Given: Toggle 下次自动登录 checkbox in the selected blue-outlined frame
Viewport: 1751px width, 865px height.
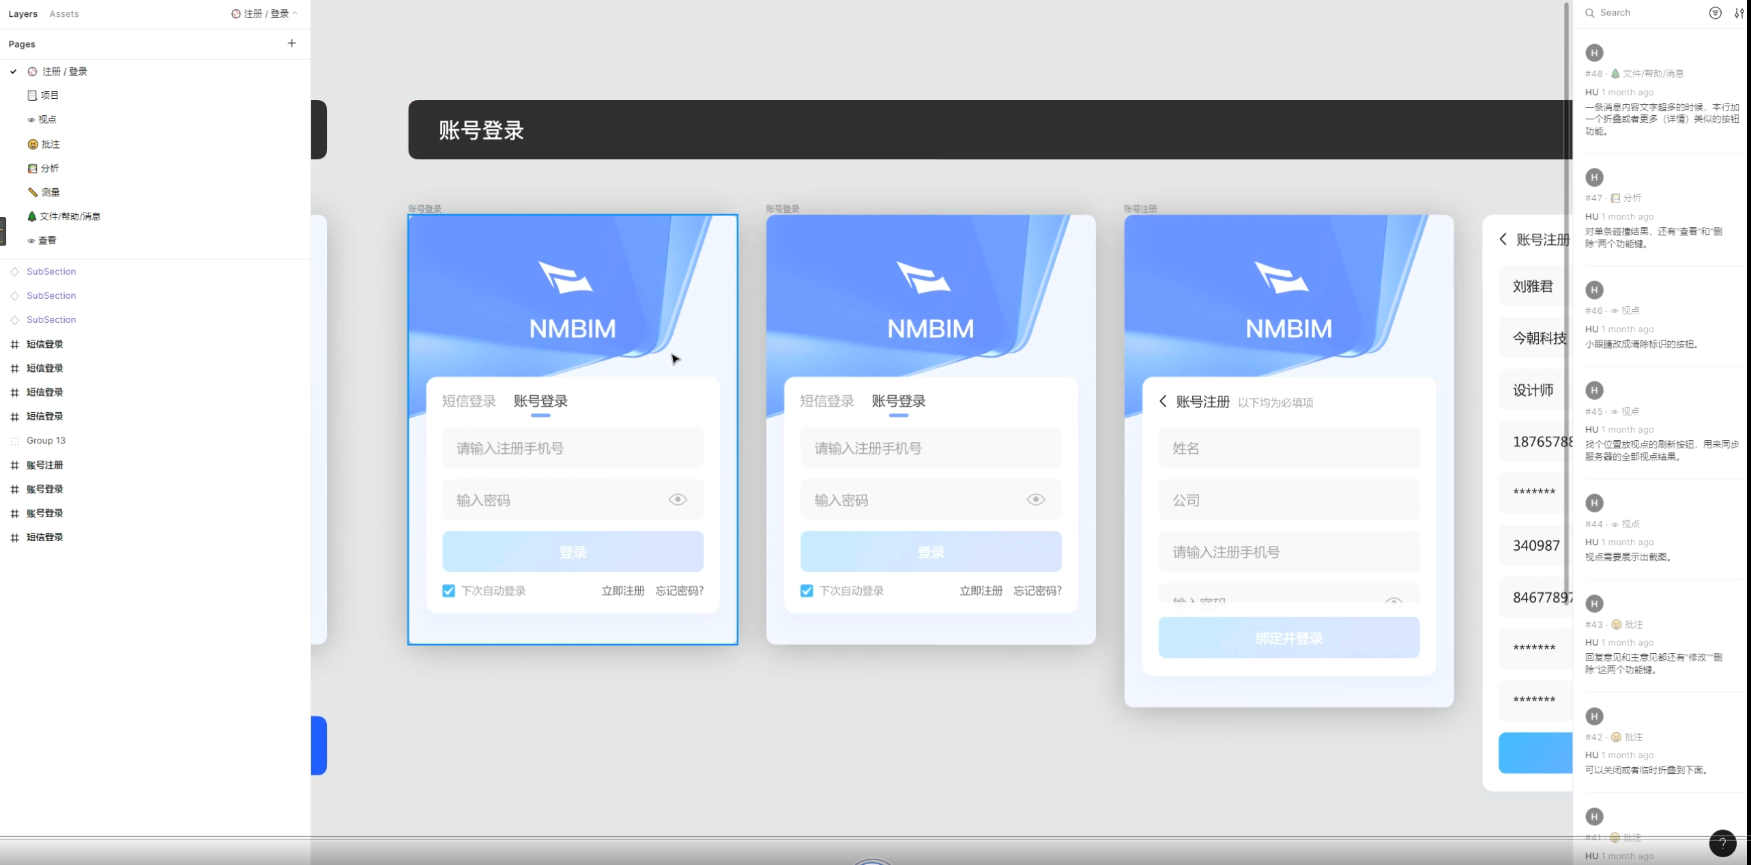Looking at the screenshot, I should click(449, 591).
